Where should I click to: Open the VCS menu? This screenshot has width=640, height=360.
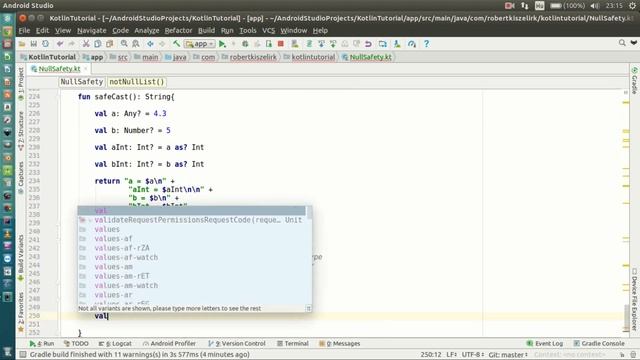coord(268,31)
